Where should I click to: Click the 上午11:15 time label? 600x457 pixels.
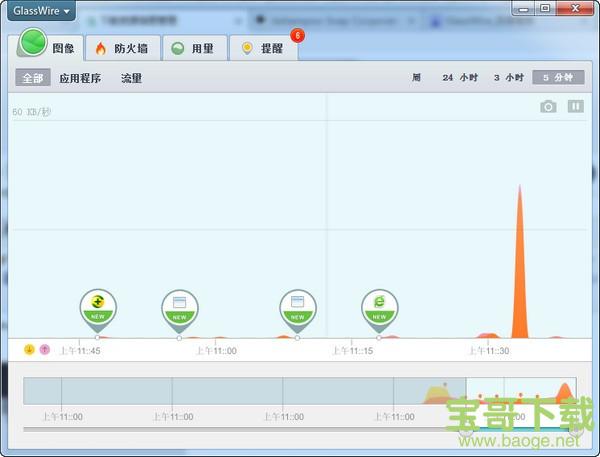pyautogui.click(x=352, y=351)
